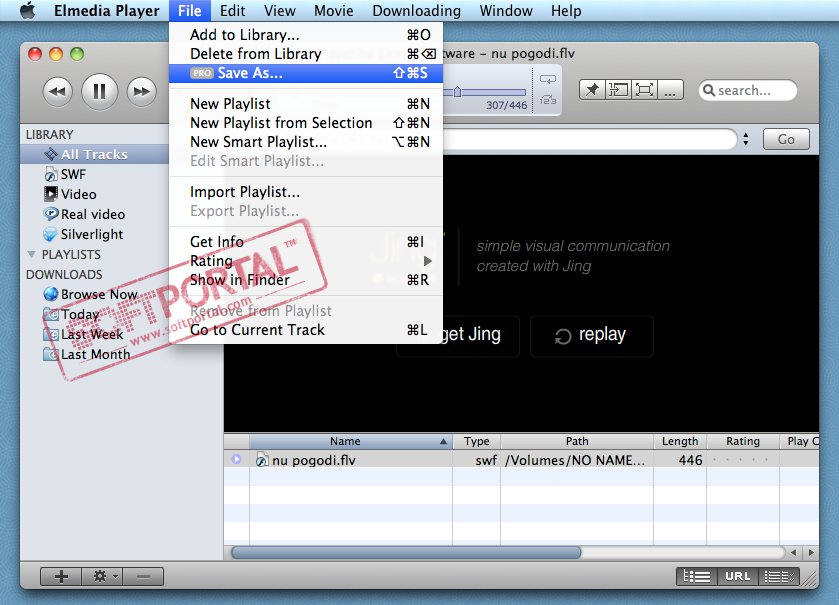Viewport: 839px width, 605px height.
Task: Create a New Playlist
Action: coord(306,104)
